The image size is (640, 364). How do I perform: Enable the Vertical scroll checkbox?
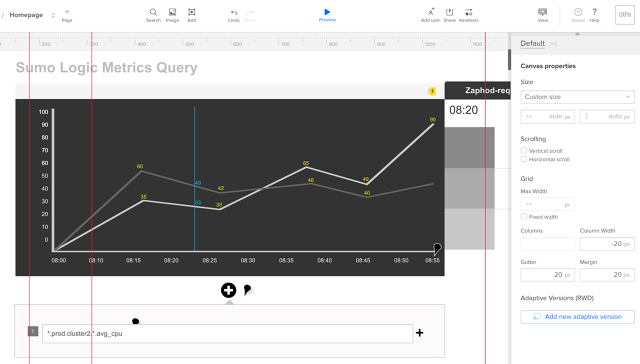[x=524, y=151]
